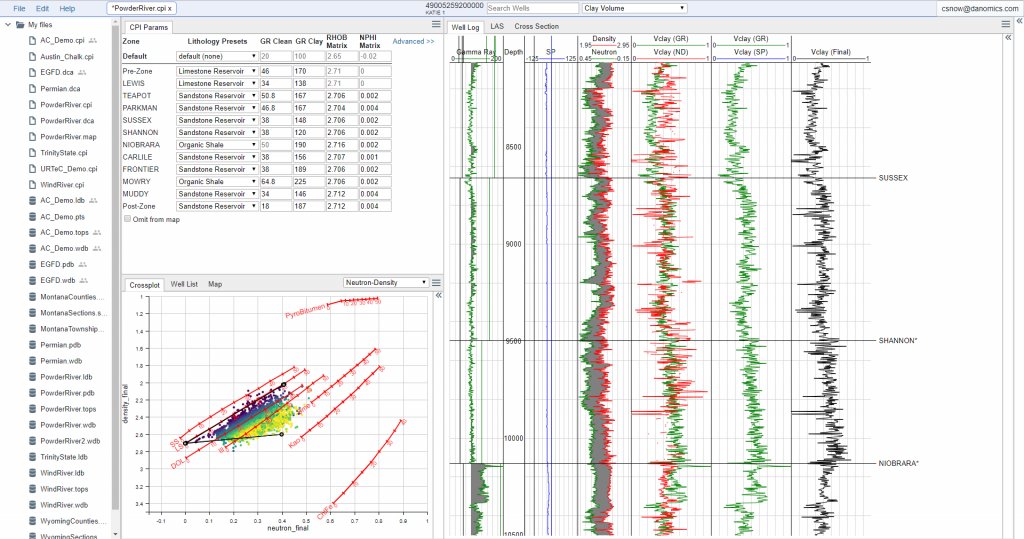This screenshot has width=1024, height=539.
Task: Click the SHANNON* formation top marker label
Action: (x=897, y=340)
